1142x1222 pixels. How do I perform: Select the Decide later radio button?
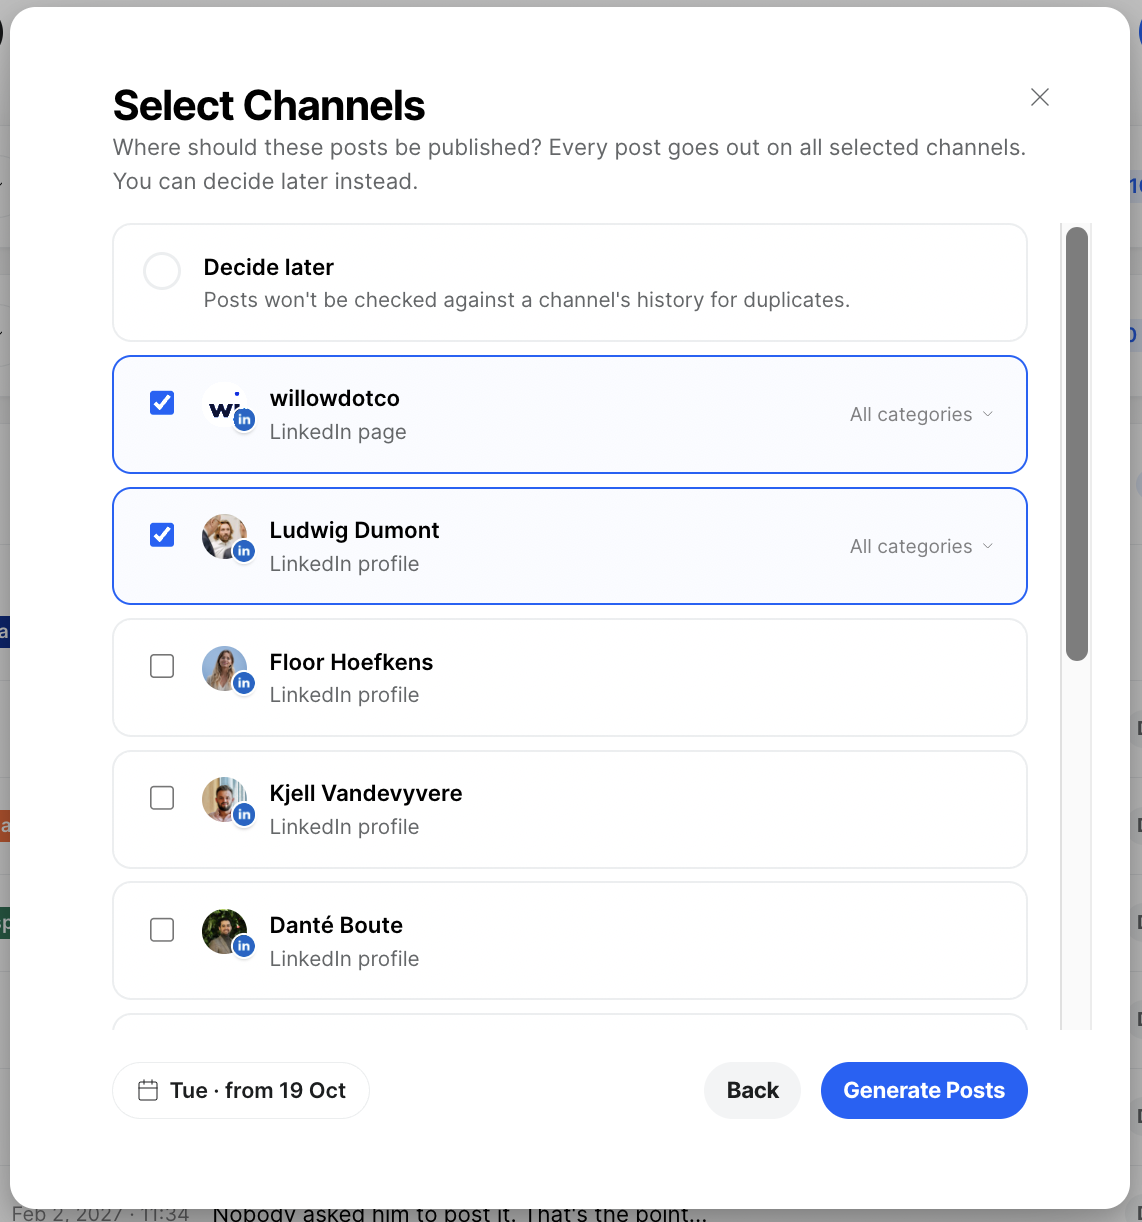tap(162, 271)
